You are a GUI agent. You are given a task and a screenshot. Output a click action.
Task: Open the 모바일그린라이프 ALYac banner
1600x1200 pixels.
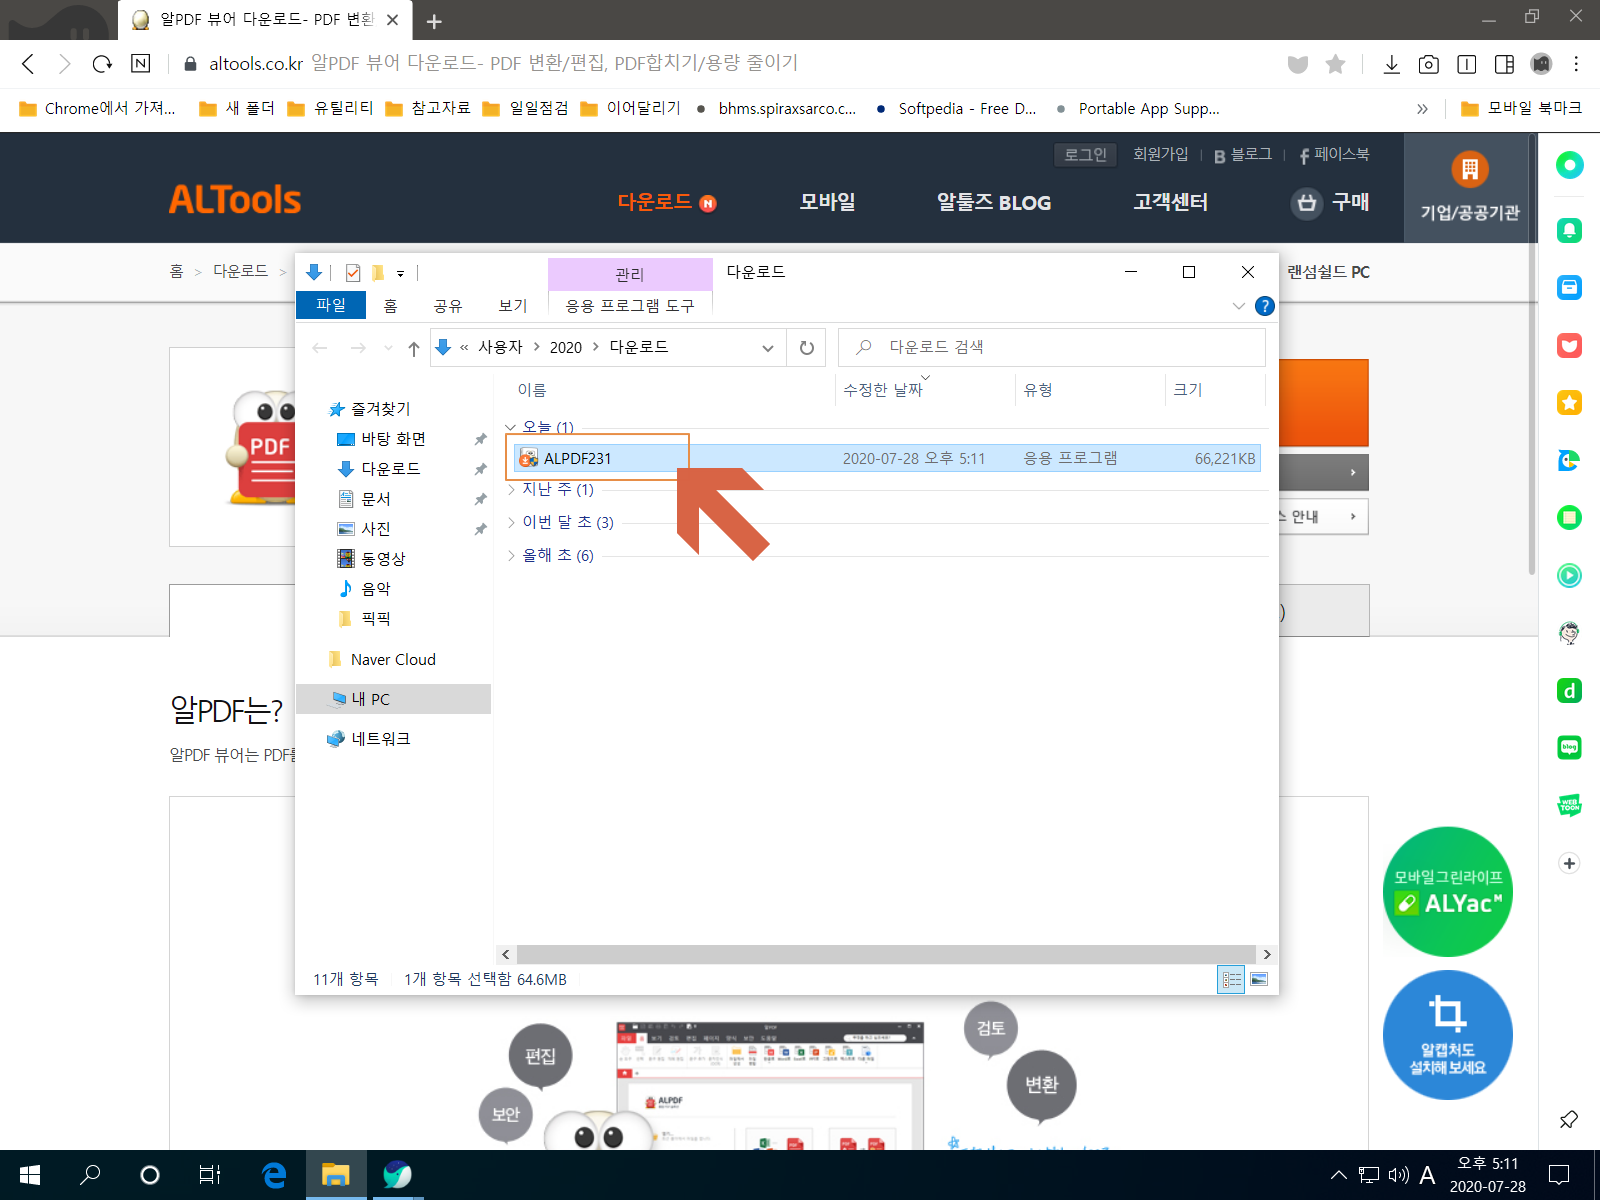(1447, 891)
